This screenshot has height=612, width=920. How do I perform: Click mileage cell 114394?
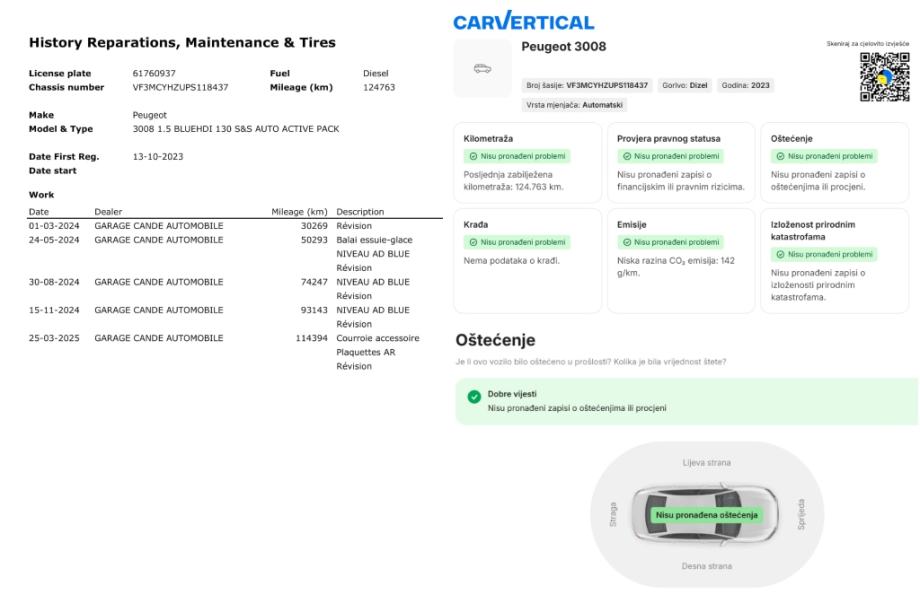coord(312,339)
